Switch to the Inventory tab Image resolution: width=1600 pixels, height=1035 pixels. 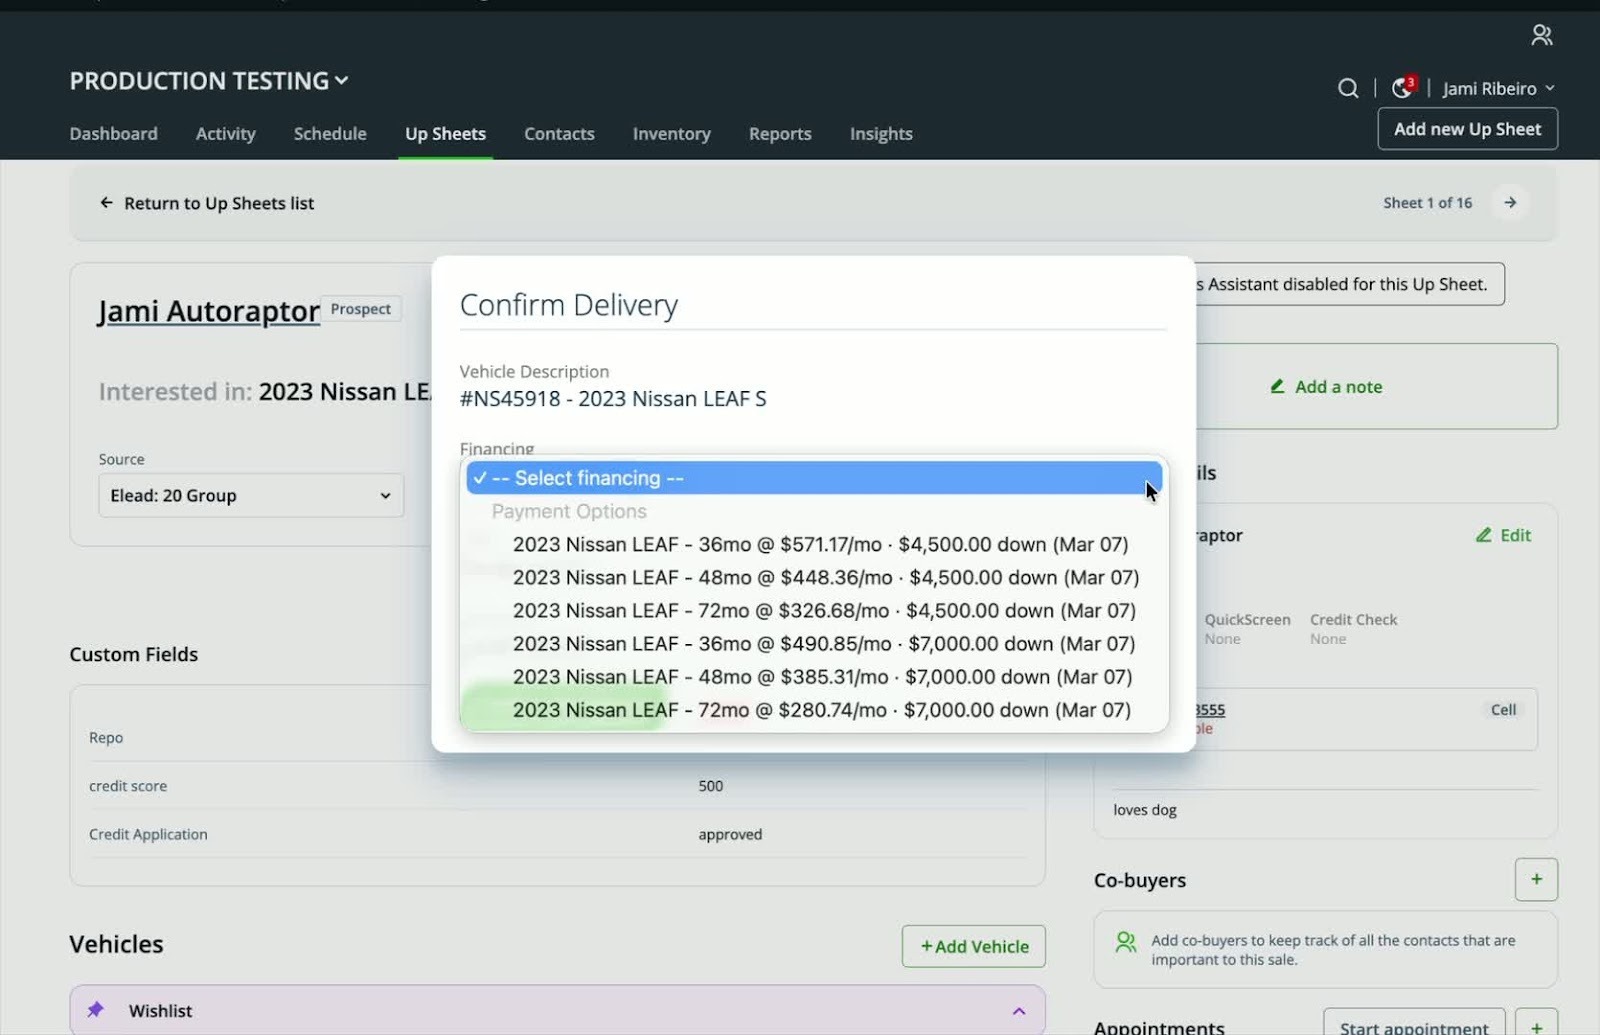(671, 134)
